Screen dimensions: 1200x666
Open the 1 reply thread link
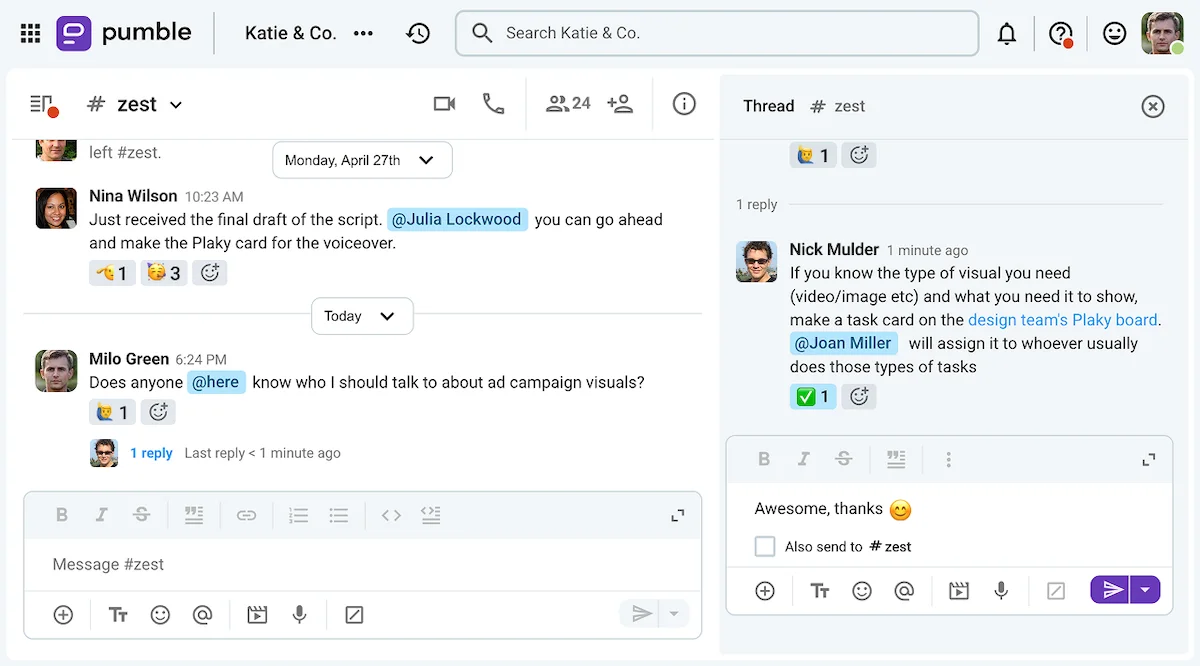[x=151, y=453]
